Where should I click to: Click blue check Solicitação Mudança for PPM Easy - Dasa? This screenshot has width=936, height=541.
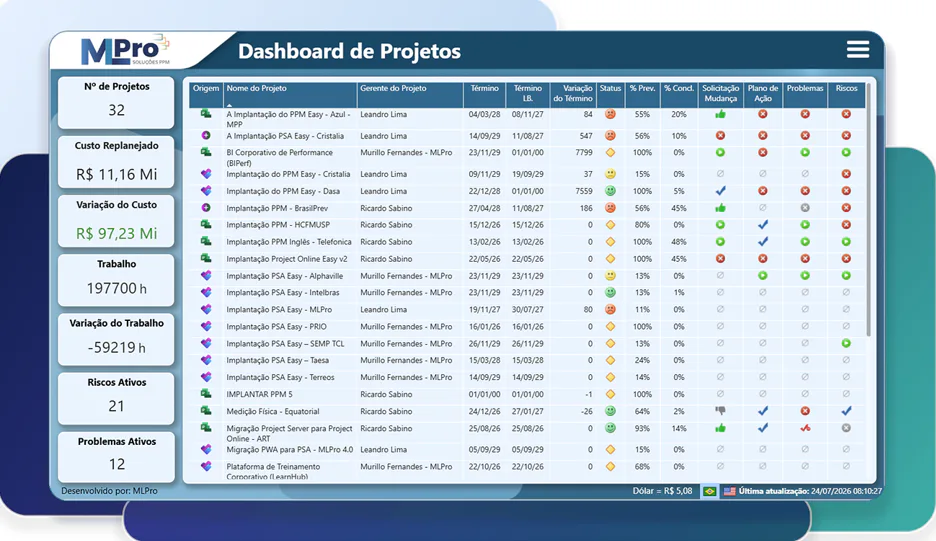click(x=721, y=191)
